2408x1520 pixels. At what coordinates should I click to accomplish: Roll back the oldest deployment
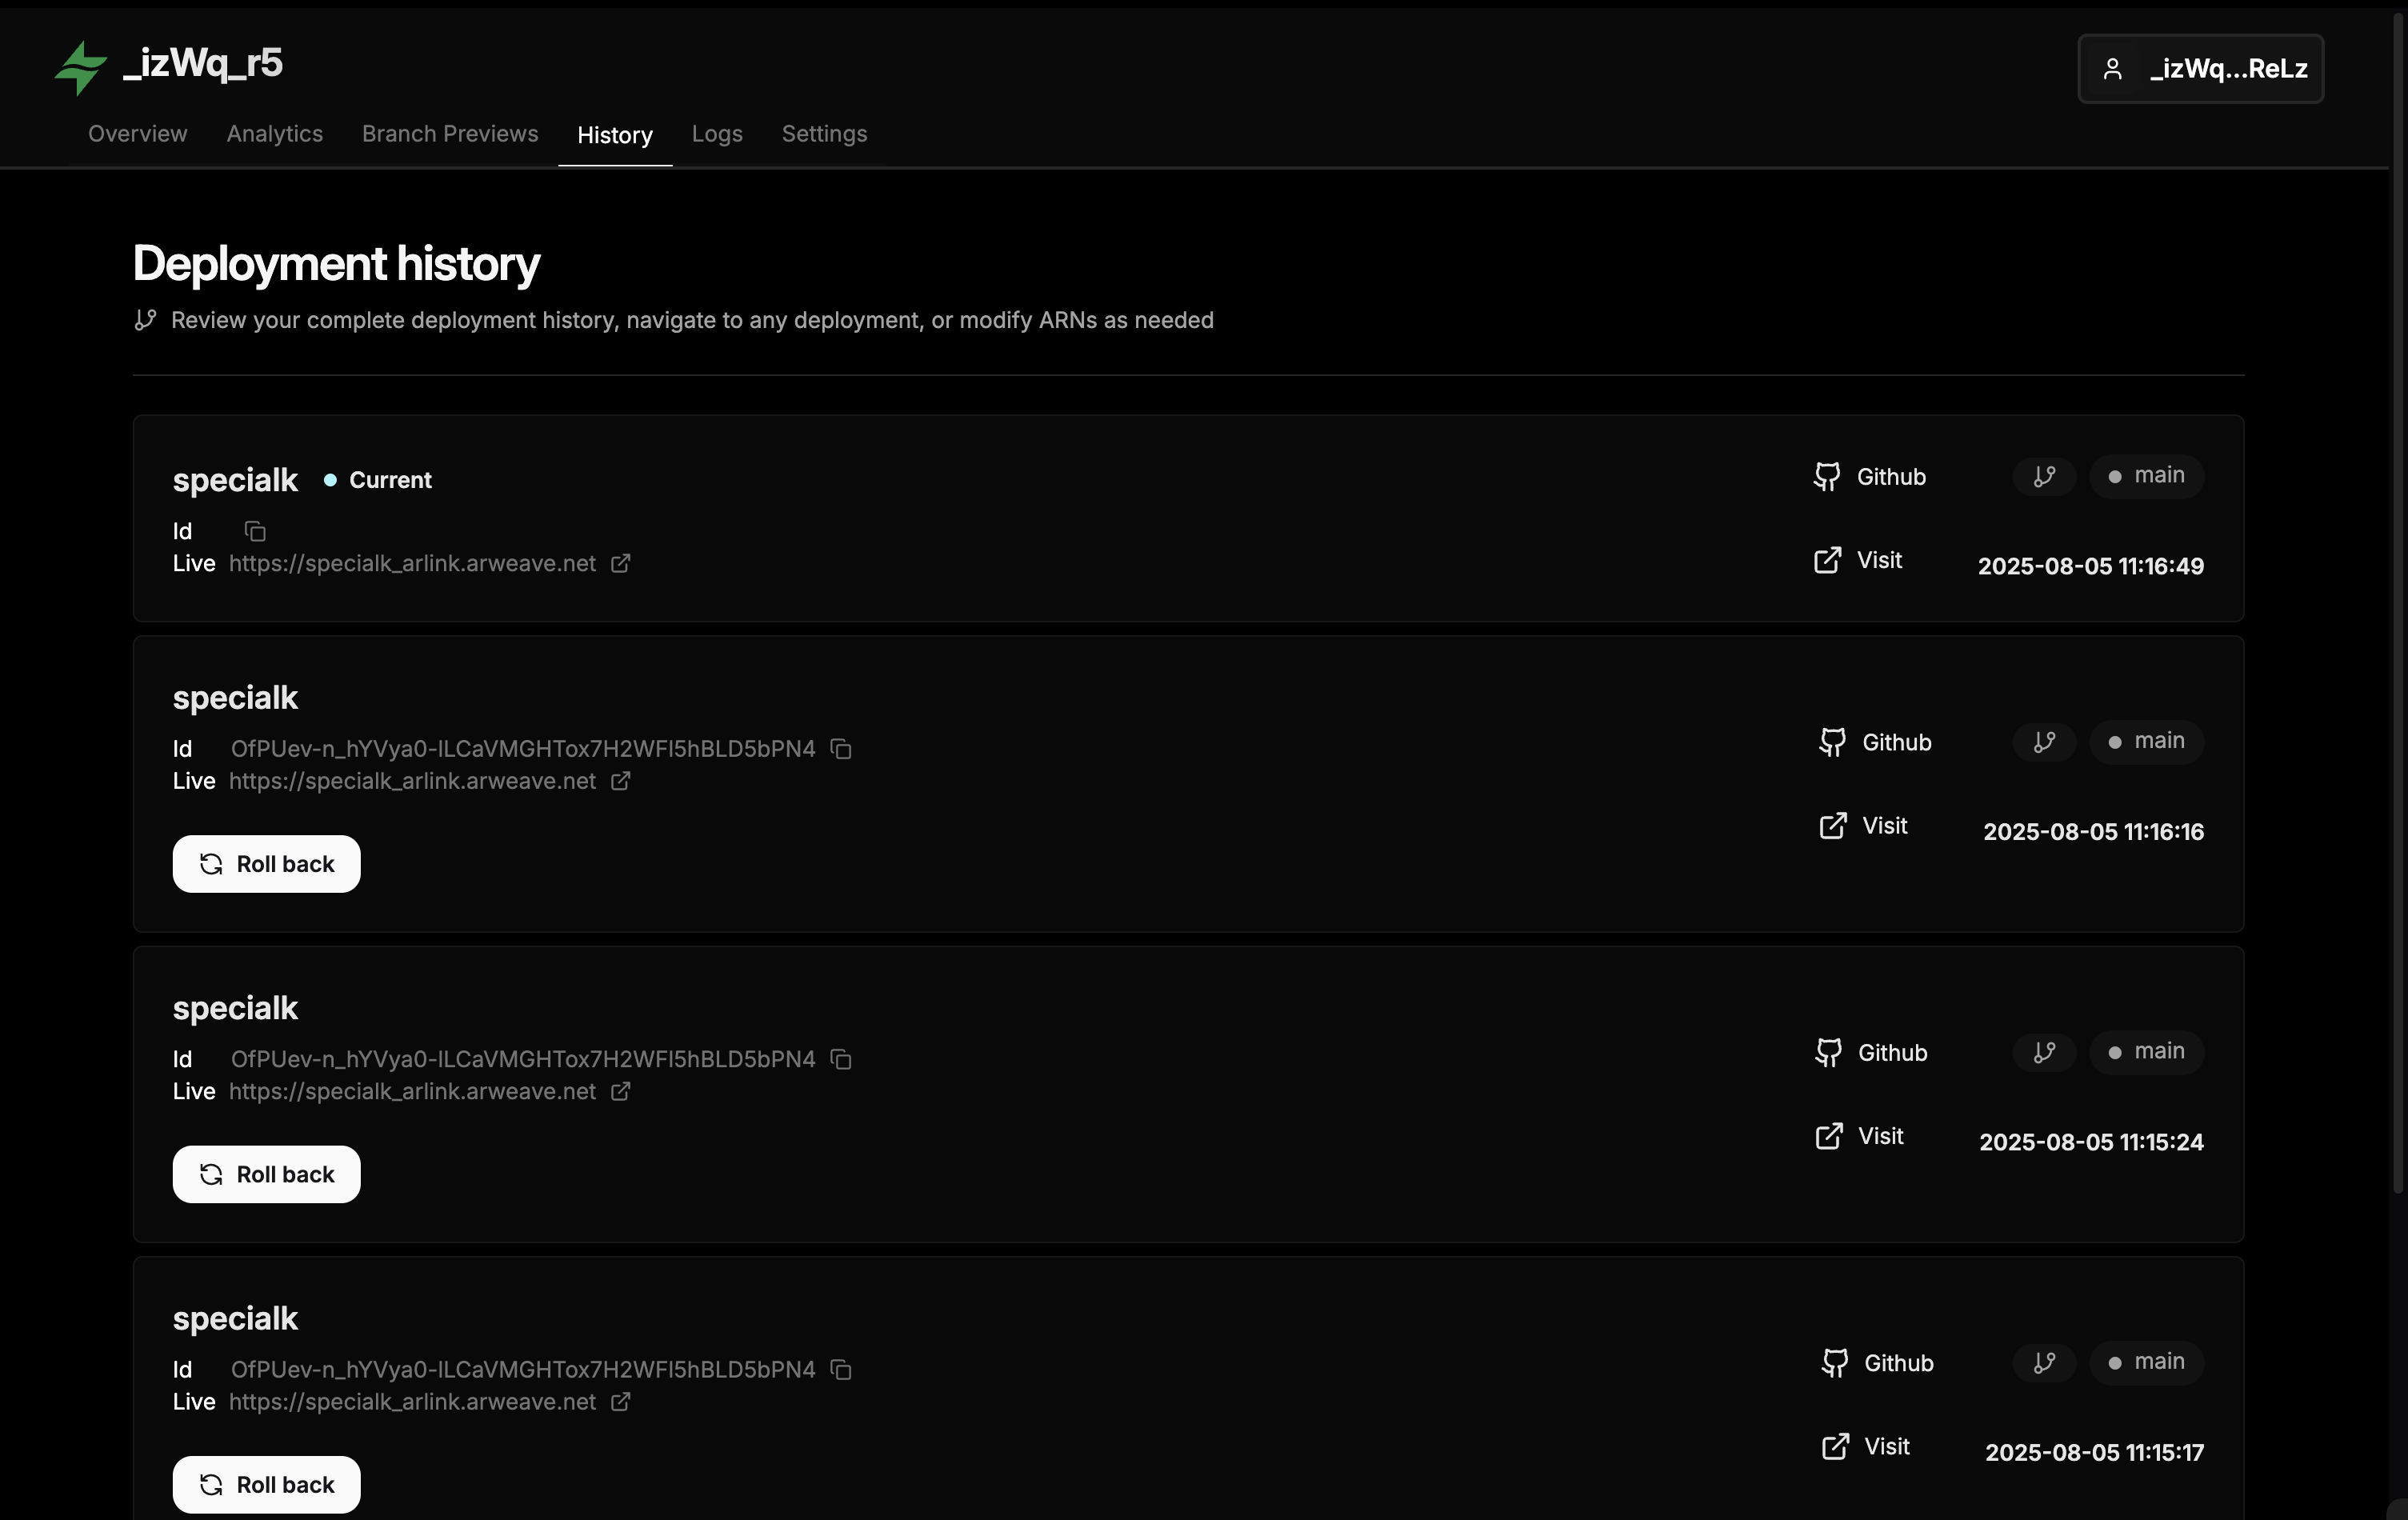pos(266,1484)
